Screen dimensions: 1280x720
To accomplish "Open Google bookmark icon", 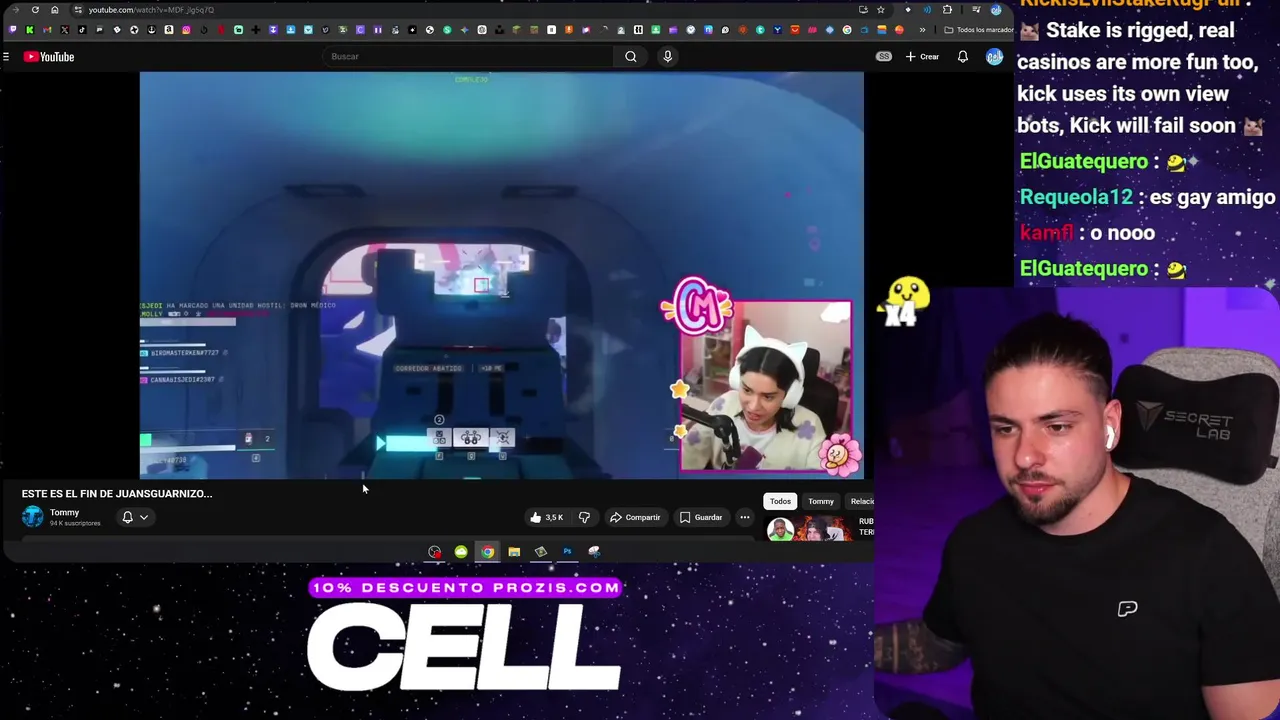I will [847, 30].
